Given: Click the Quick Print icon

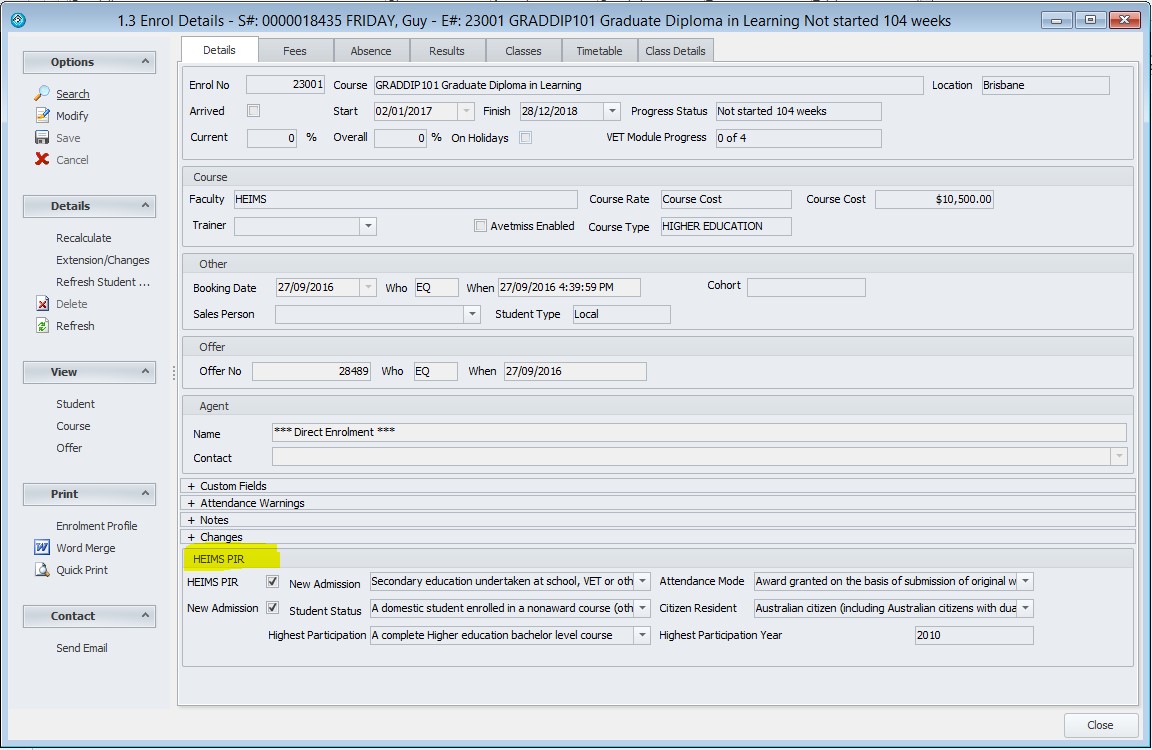Looking at the screenshot, I should 42,570.
